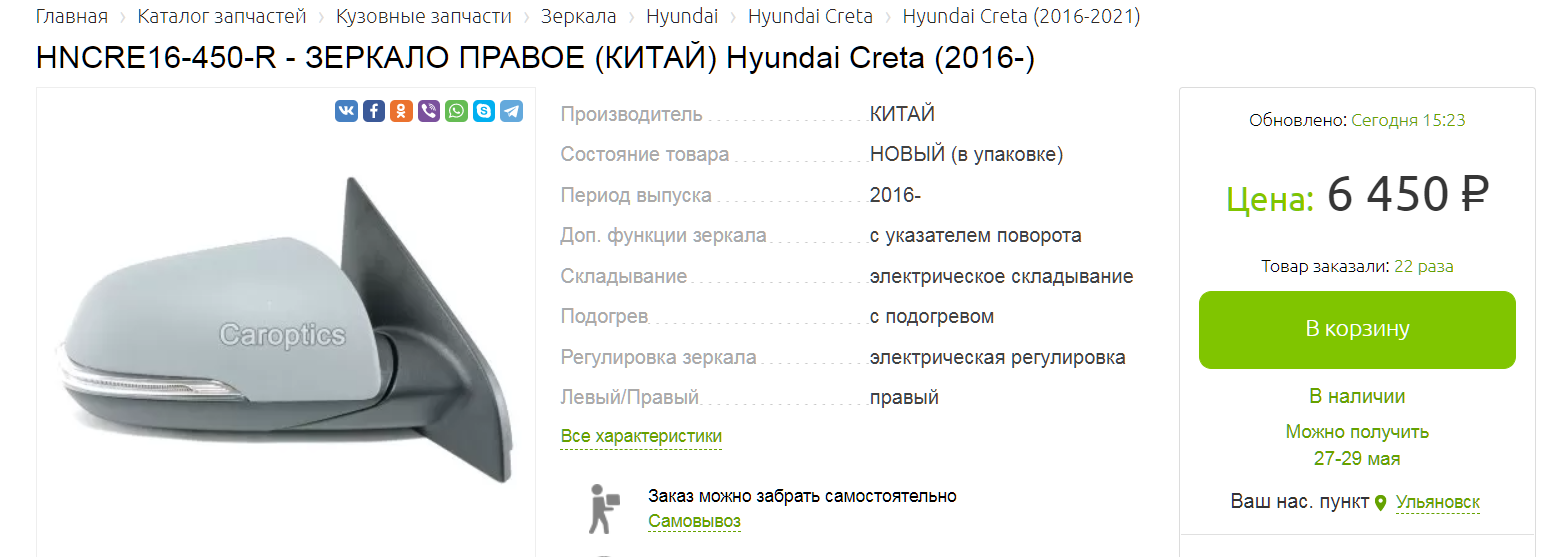Click Производитель value КИТАЙ
1568x557 pixels.
902,114
